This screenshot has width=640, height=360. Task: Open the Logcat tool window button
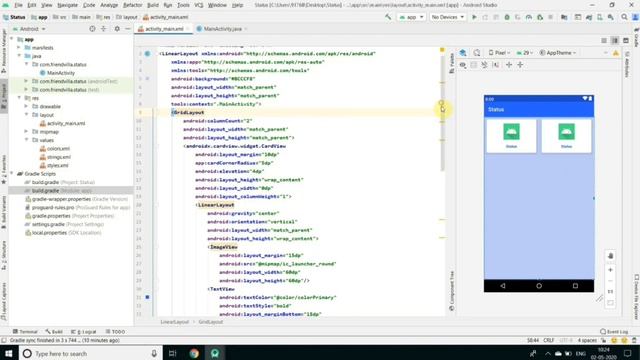pyautogui.click(x=83, y=332)
